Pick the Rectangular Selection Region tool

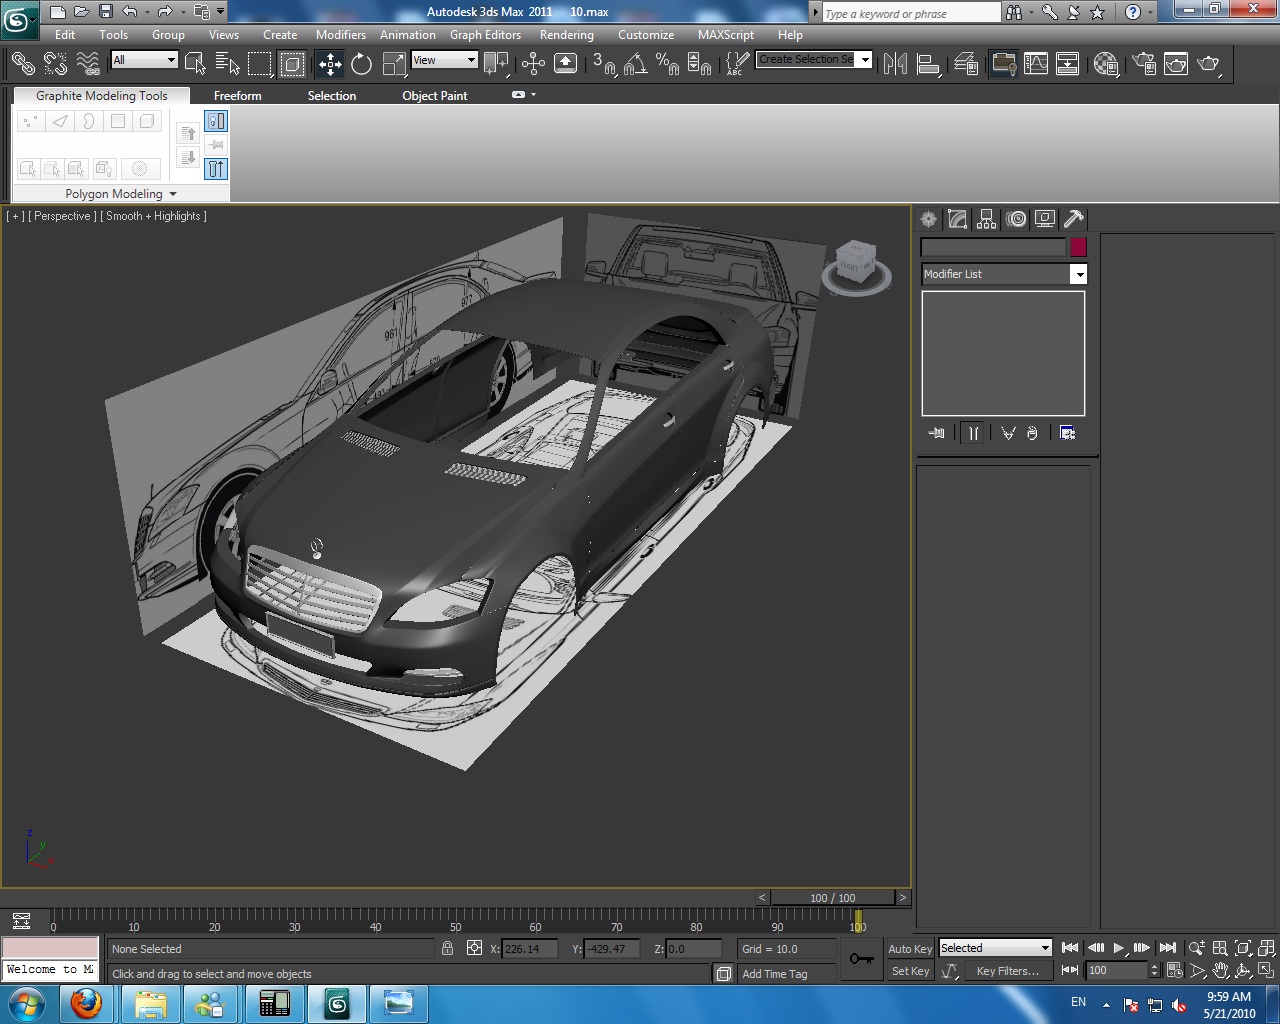[x=260, y=64]
